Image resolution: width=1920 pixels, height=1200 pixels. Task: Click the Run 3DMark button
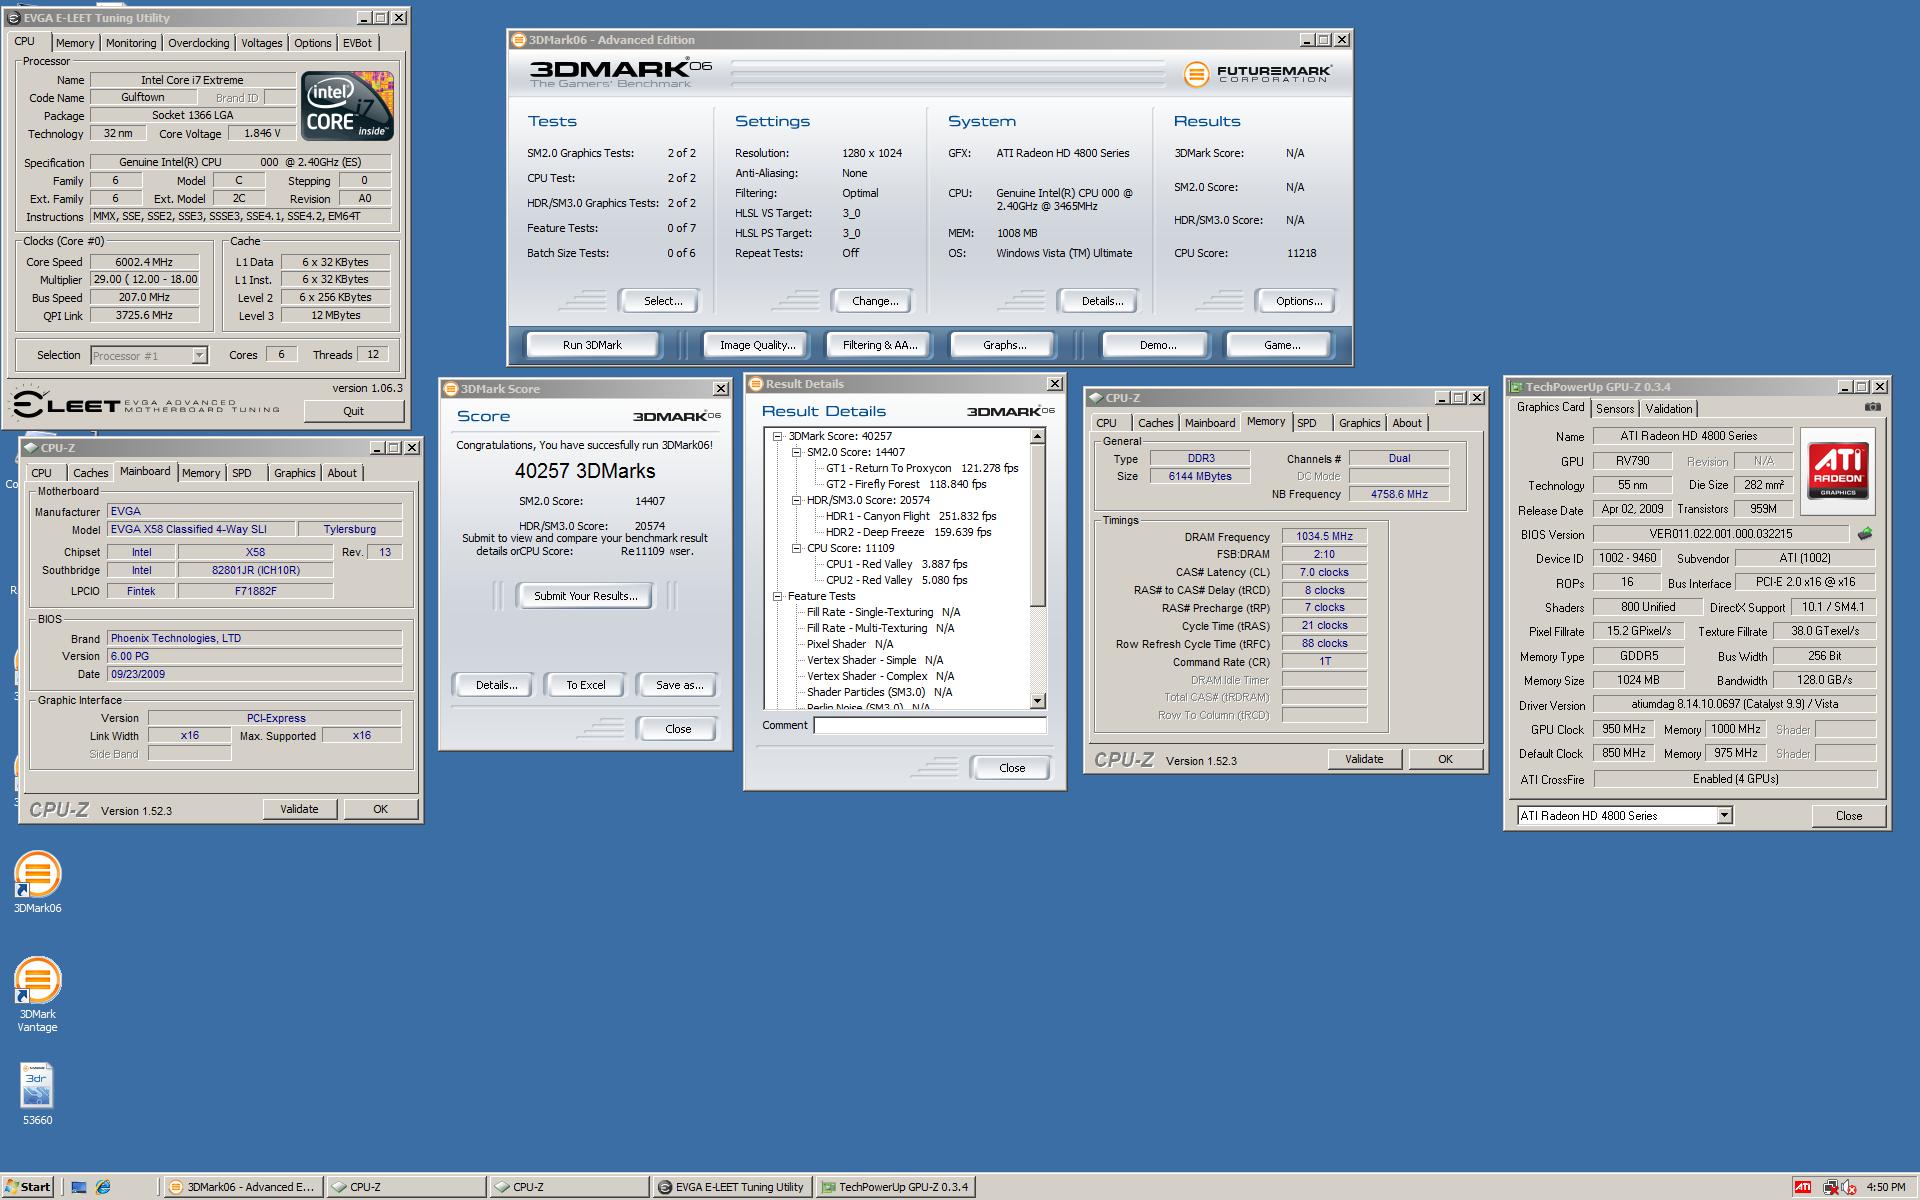(592, 345)
